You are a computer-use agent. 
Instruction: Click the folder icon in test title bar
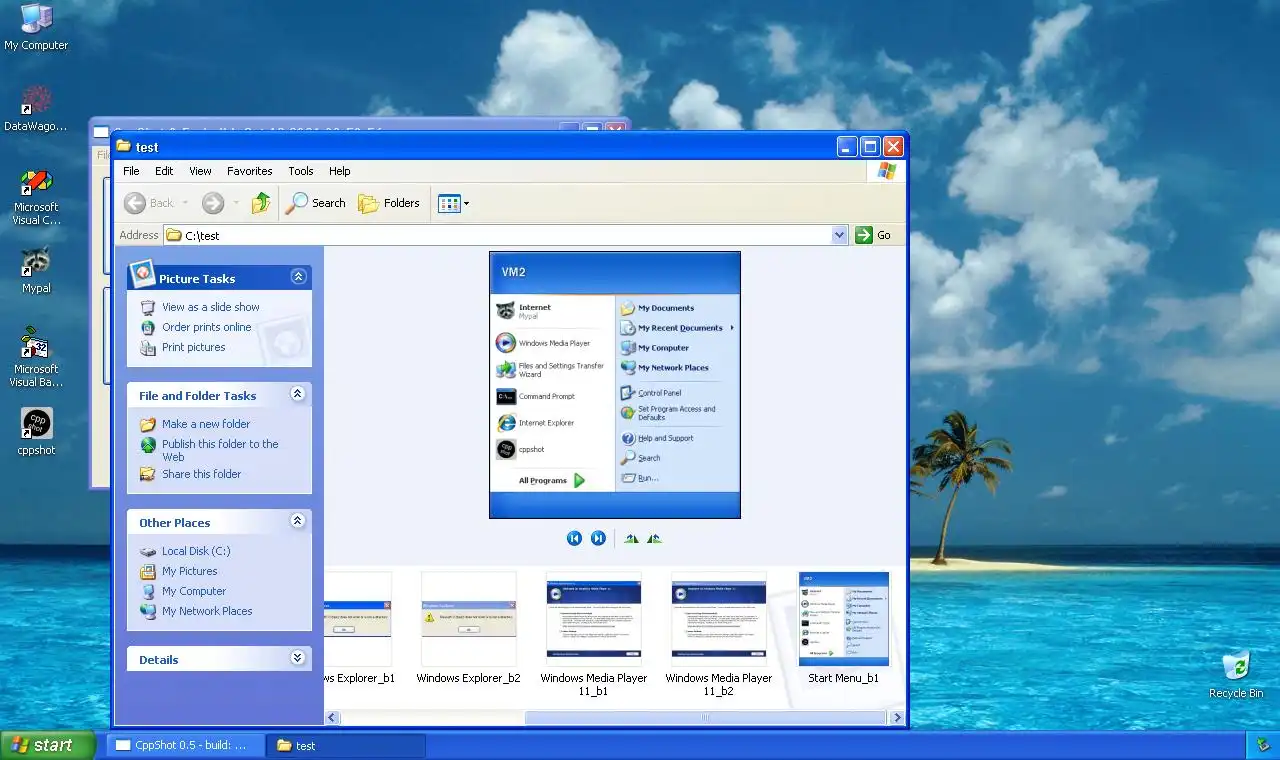(124, 146)
